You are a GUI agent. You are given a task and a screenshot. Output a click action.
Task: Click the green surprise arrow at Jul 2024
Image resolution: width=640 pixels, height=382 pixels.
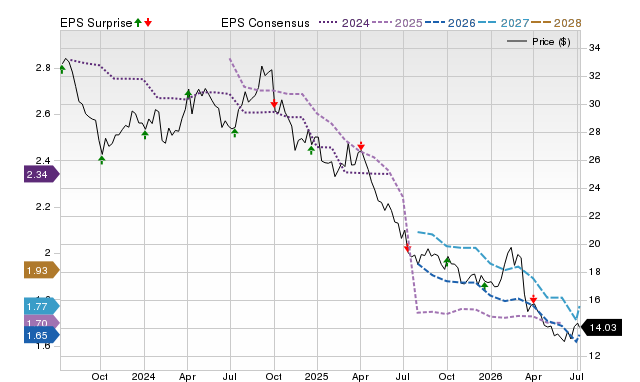(x=235, y=133)
